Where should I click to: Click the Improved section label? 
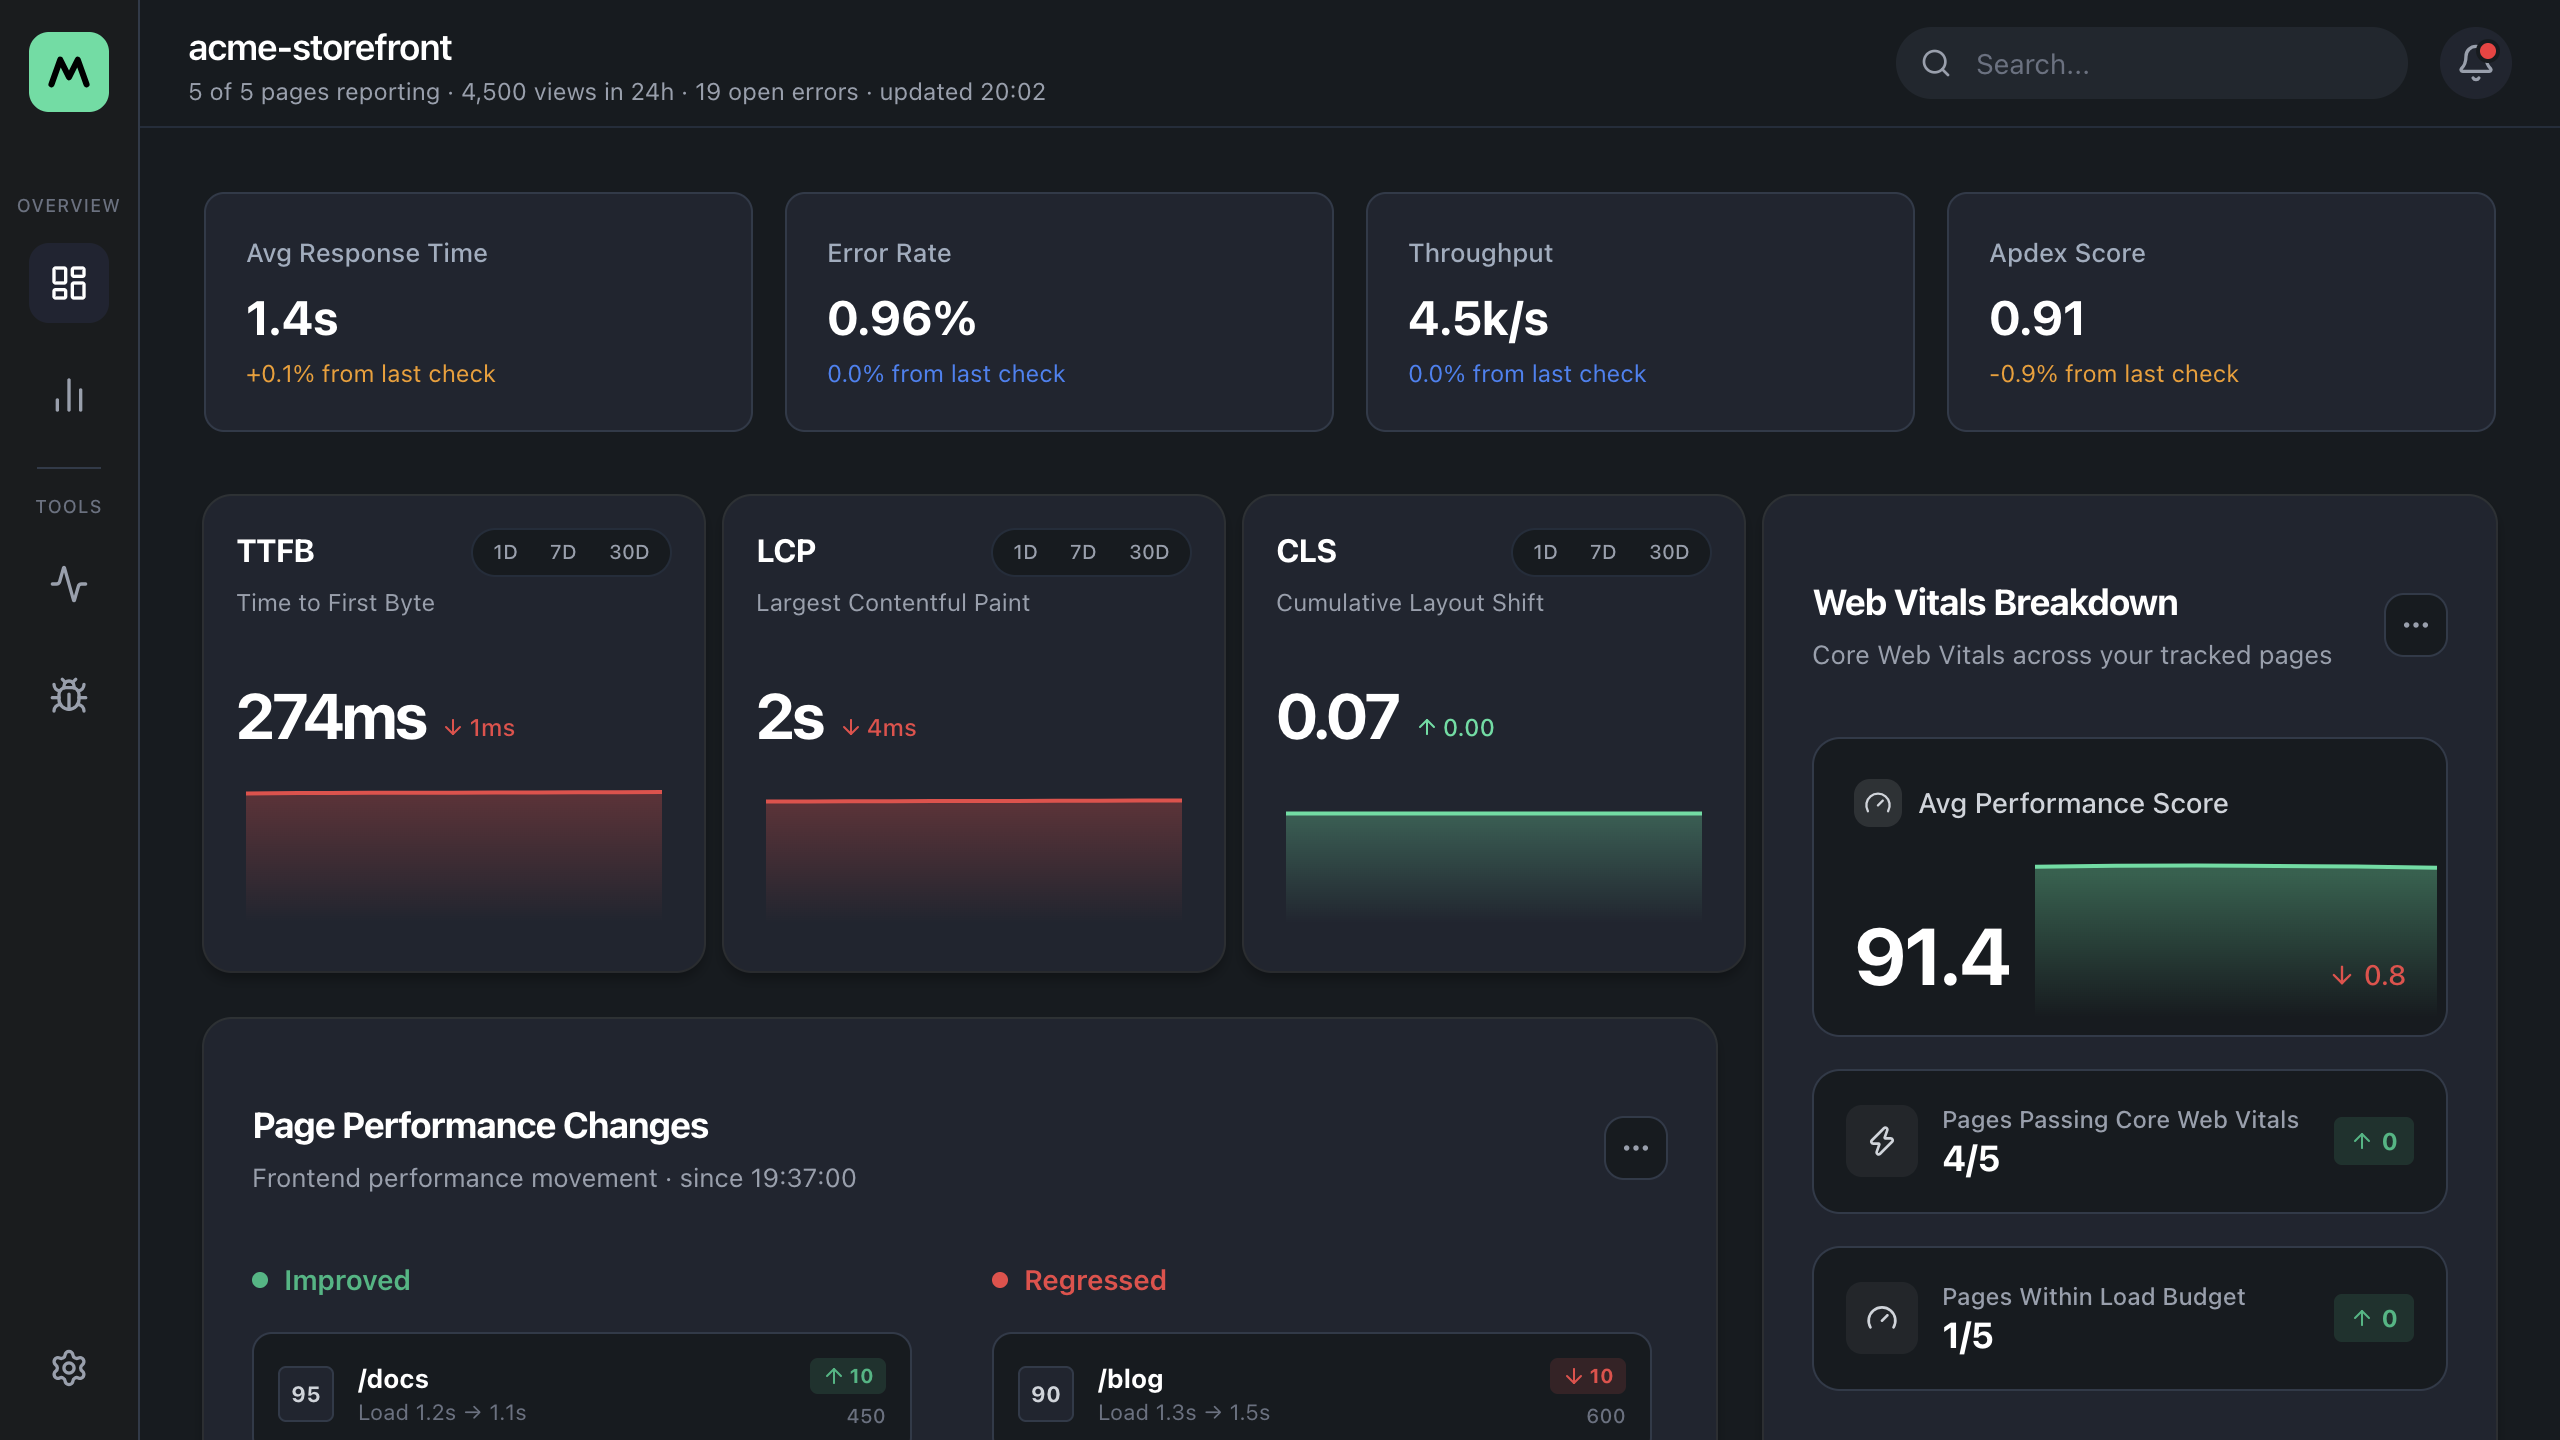[x=346, y=1280]
